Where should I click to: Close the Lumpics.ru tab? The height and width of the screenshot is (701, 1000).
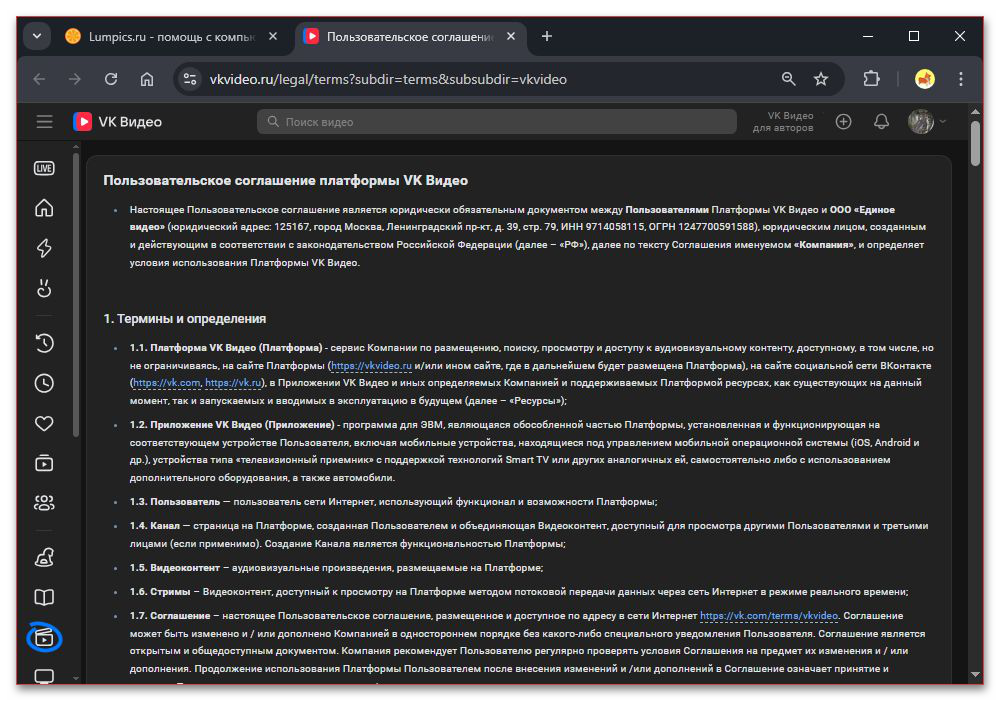click(x=273, y=36)
